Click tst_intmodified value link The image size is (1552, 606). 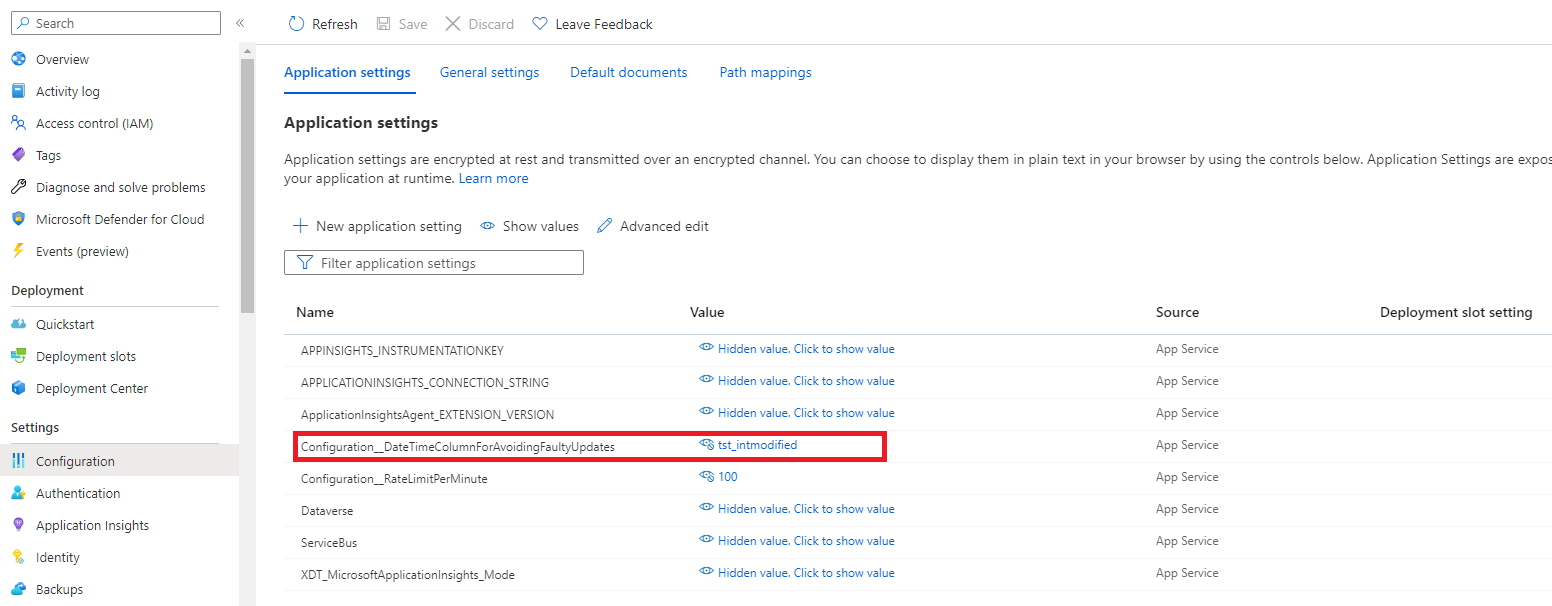click(x=757, y=445)
